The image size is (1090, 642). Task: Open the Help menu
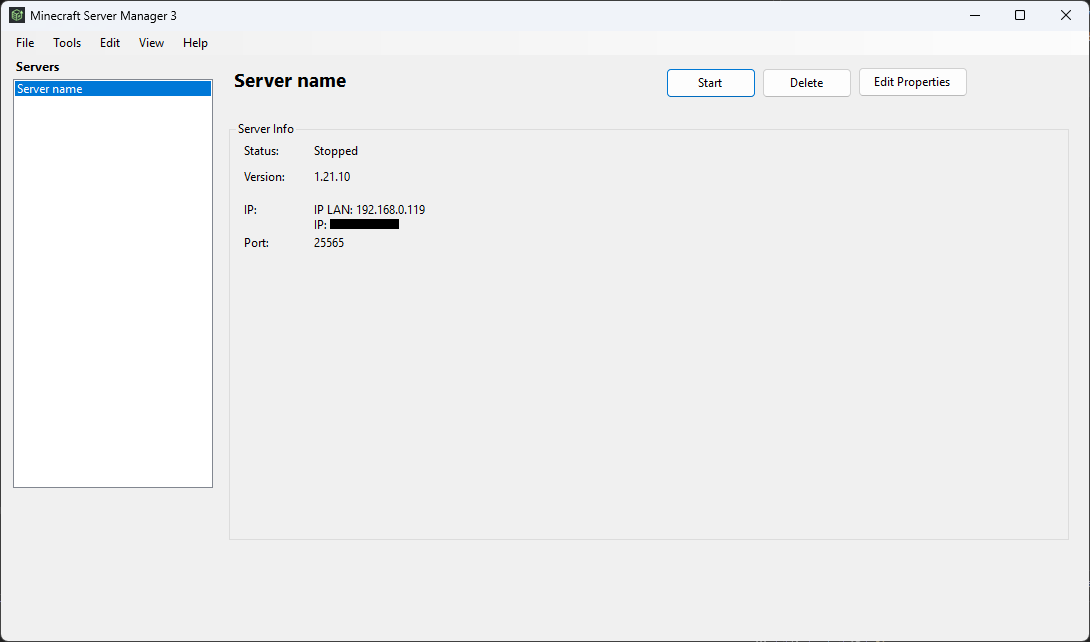click(195, 43)
